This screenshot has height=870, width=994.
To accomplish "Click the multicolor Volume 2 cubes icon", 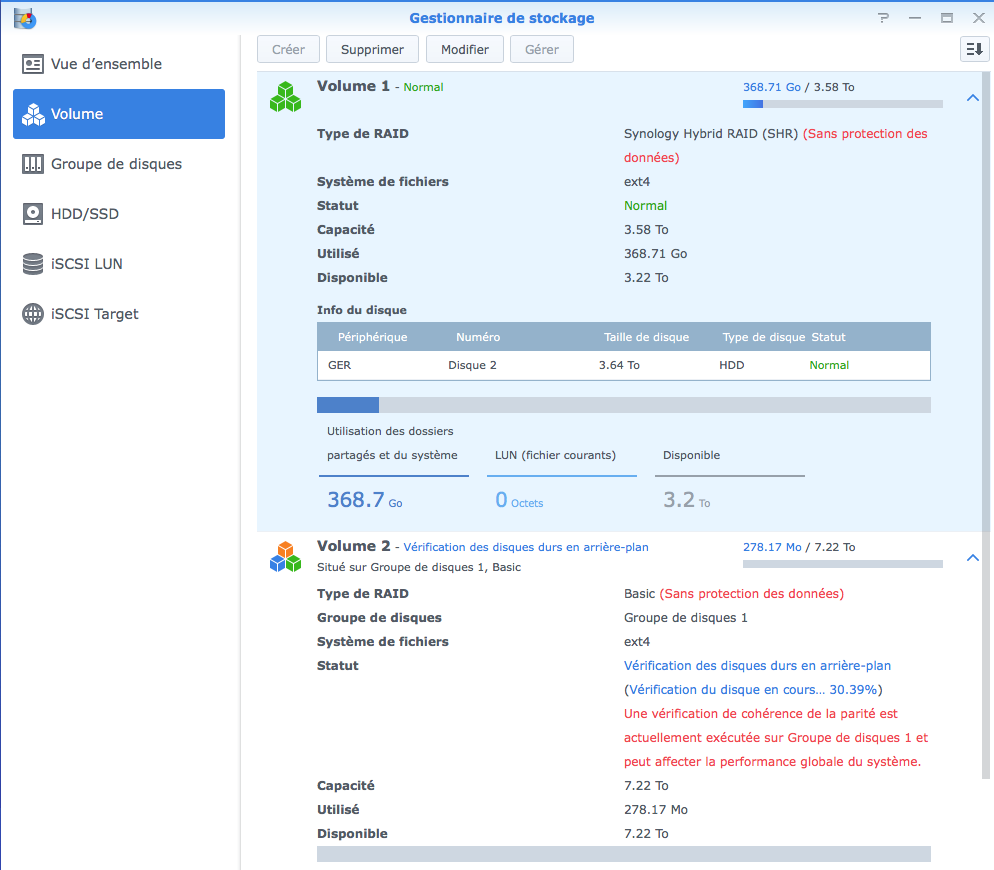I will click(285, 557).
